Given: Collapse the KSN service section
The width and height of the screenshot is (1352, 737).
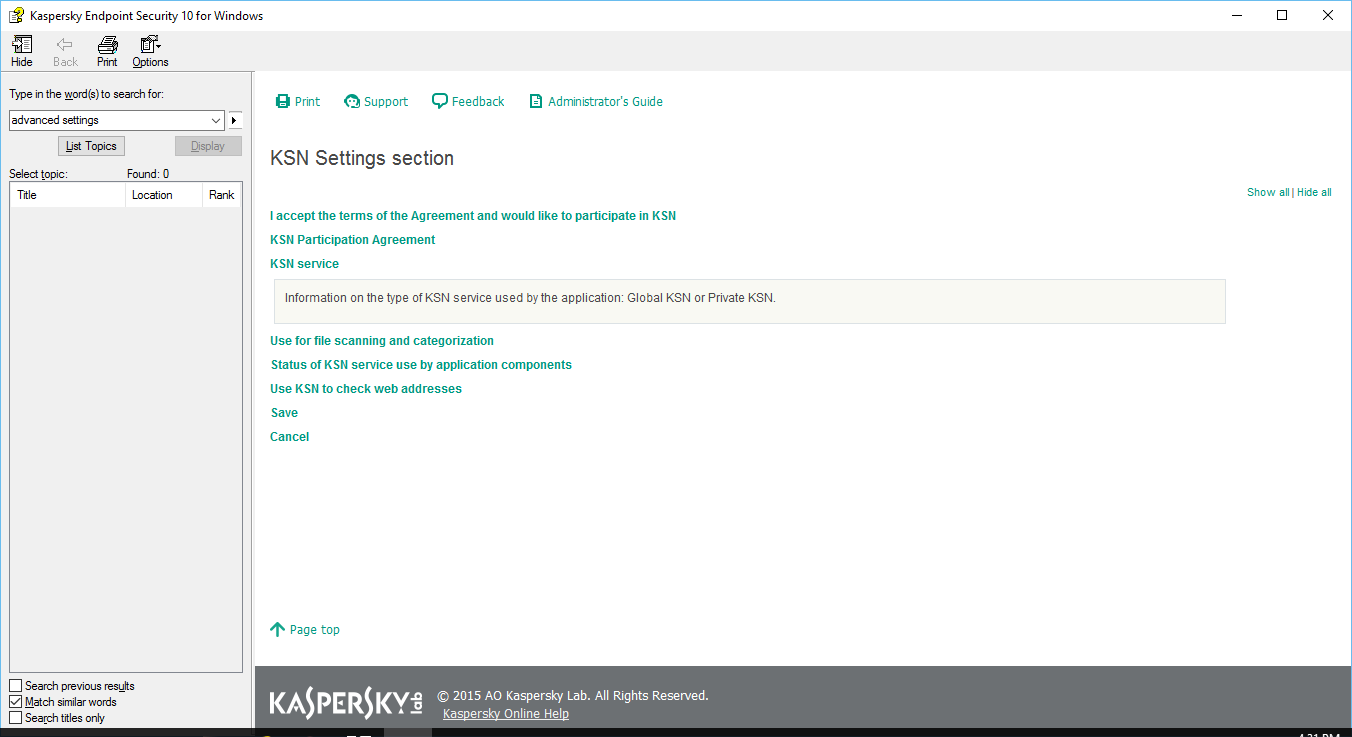Looking at the screenshot, I should click(x=305, y=264).
